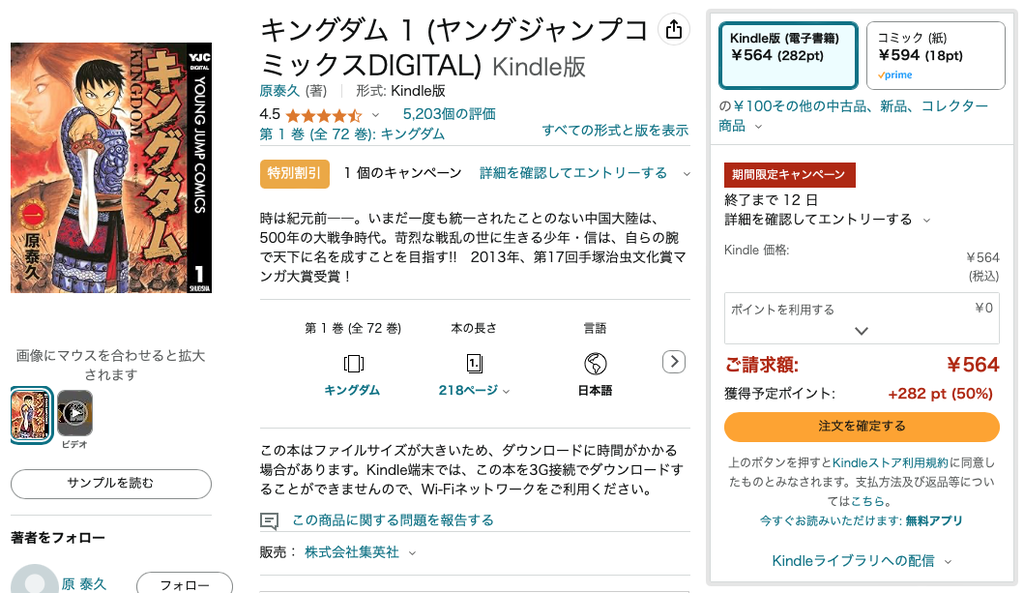Viewport: 1024px width, 593px height.
Task: Expand the 株式会社集英社 seller details
Action: 412,552
